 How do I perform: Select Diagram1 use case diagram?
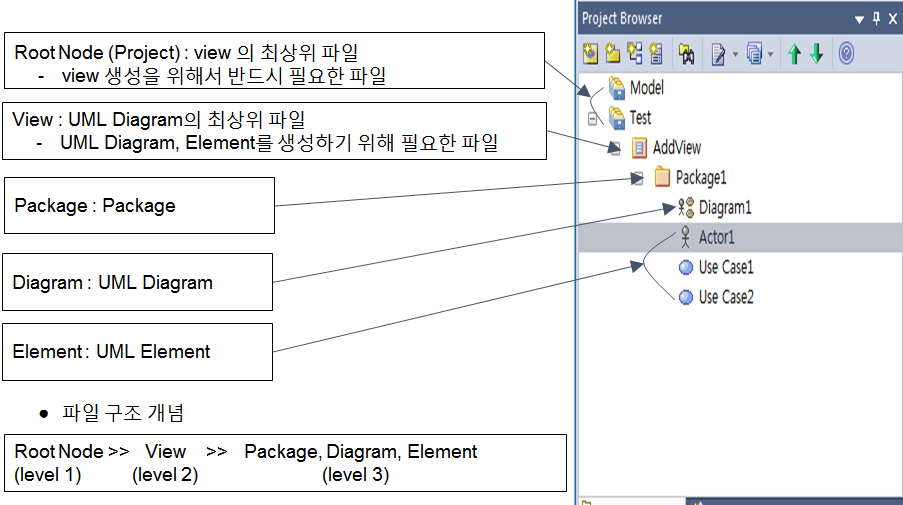coord(725,207)
